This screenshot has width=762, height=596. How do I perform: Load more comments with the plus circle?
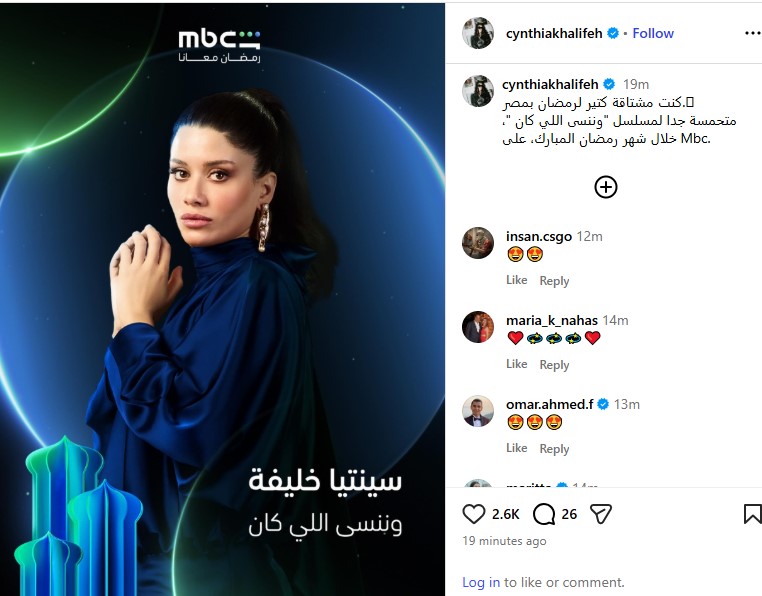pyautogui.click(x=606, y=187)
